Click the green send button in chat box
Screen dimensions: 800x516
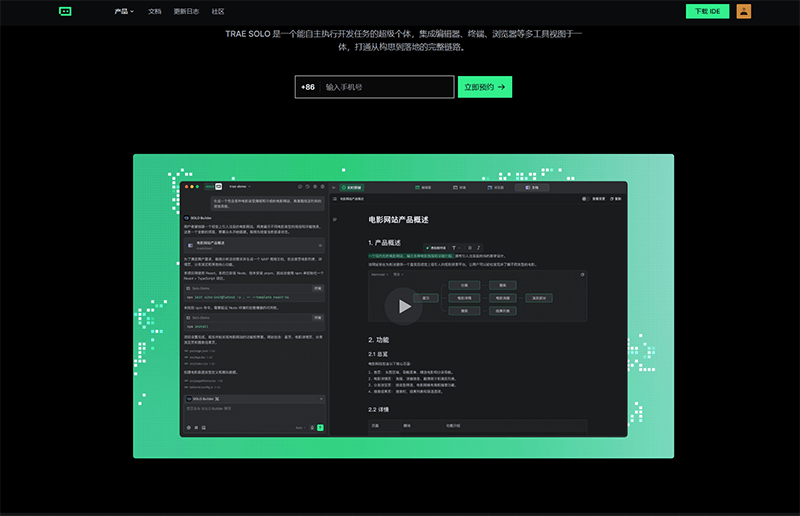point(320,427)
